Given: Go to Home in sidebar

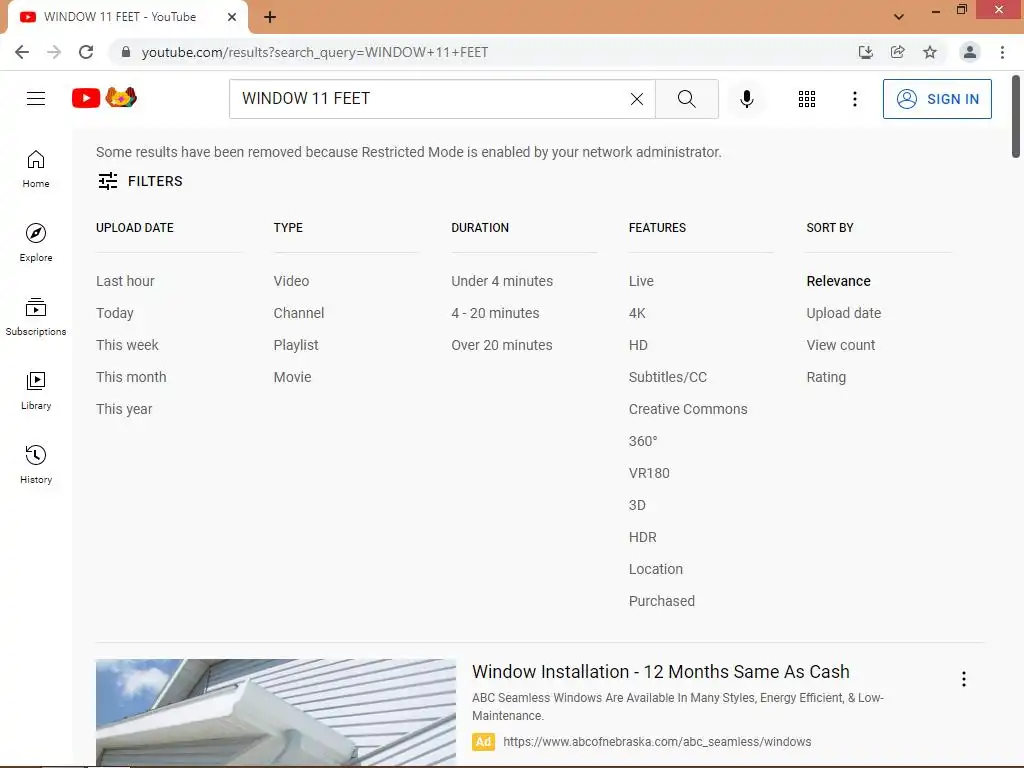Looking at the screenshot, I should [36, 169].
